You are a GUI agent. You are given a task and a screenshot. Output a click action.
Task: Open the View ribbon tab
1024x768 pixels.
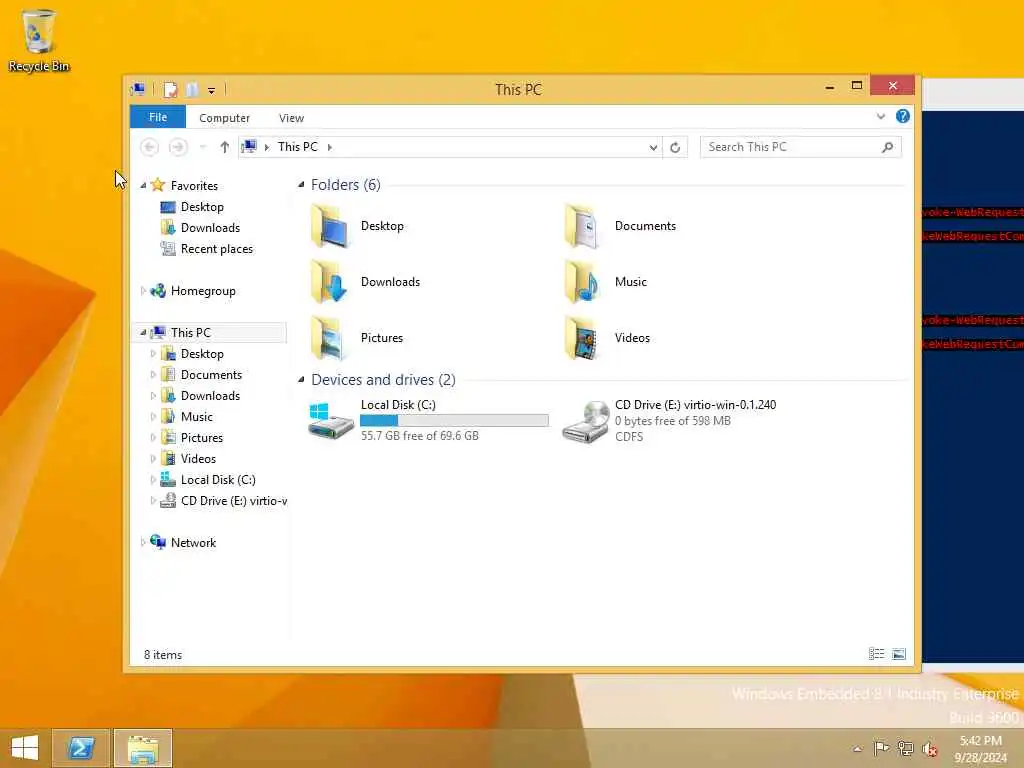coord(291,118)
